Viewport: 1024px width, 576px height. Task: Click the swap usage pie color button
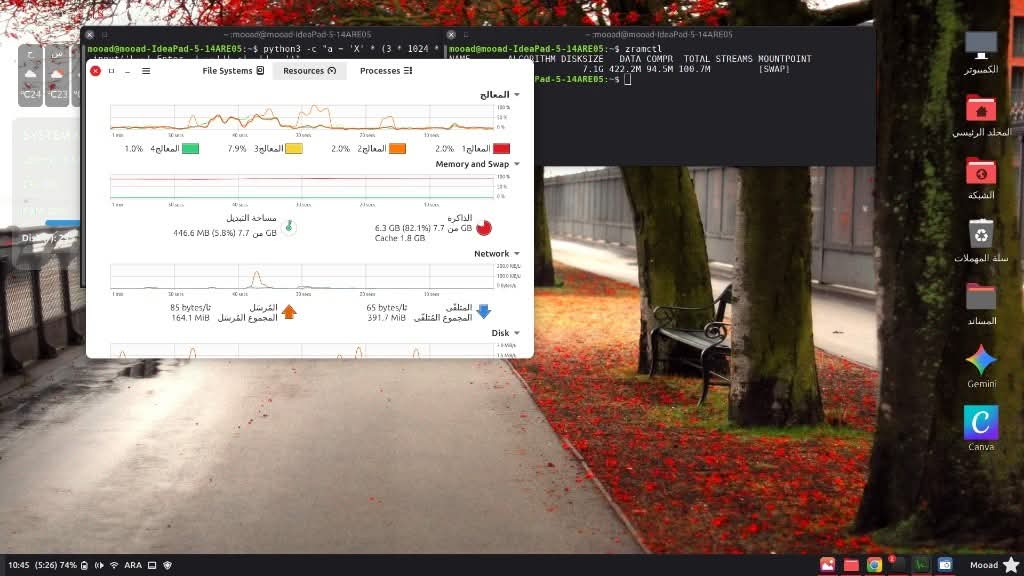tap(289, 227)
